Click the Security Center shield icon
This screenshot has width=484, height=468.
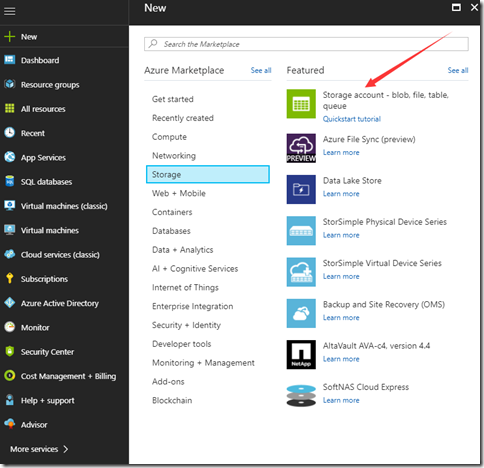pos(10,351)
